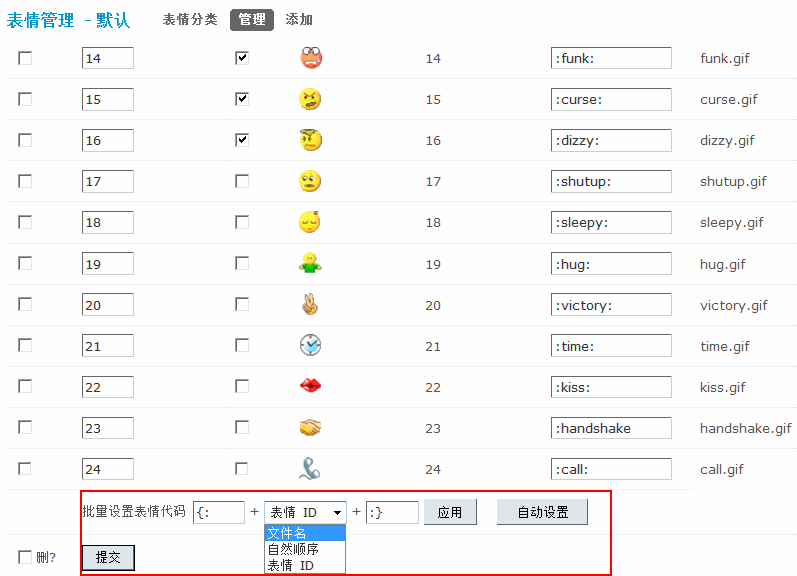Click the funk smiley emoticon image
797x576 pixels.
coord(311,58)
